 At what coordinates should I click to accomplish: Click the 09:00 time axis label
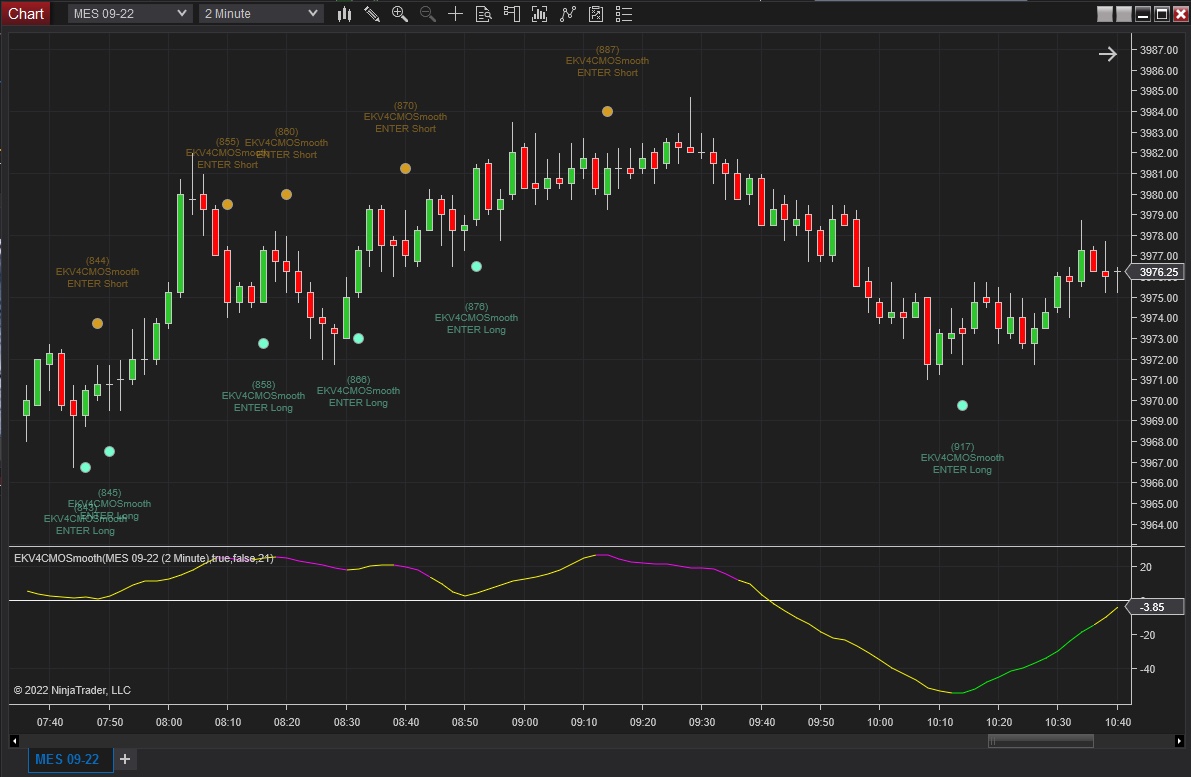pos(525,722)
